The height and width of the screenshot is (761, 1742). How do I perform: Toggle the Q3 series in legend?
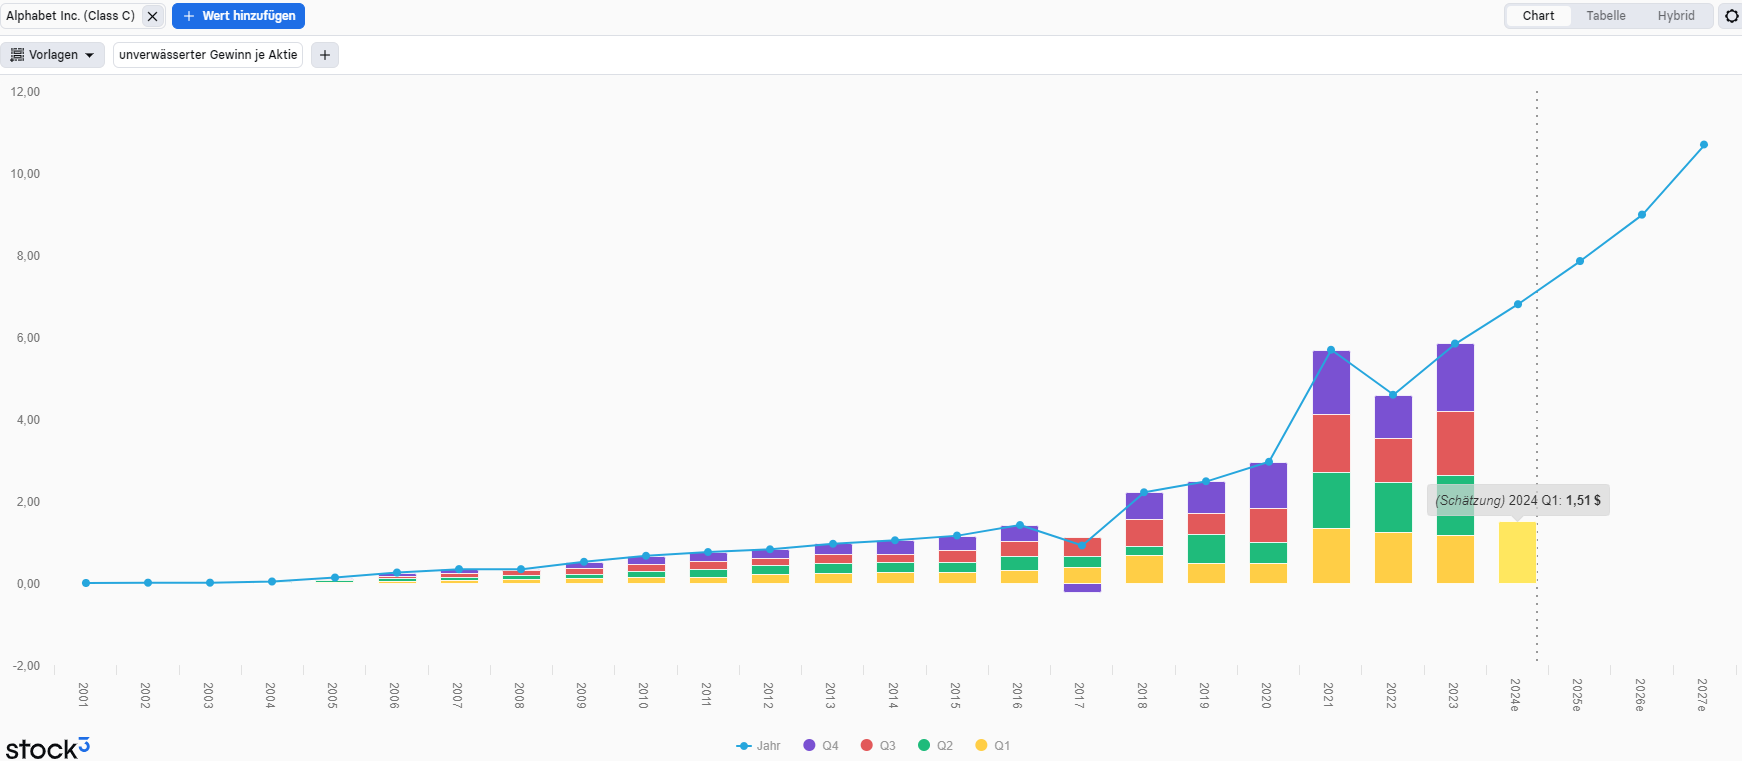(x=878, y=746)
